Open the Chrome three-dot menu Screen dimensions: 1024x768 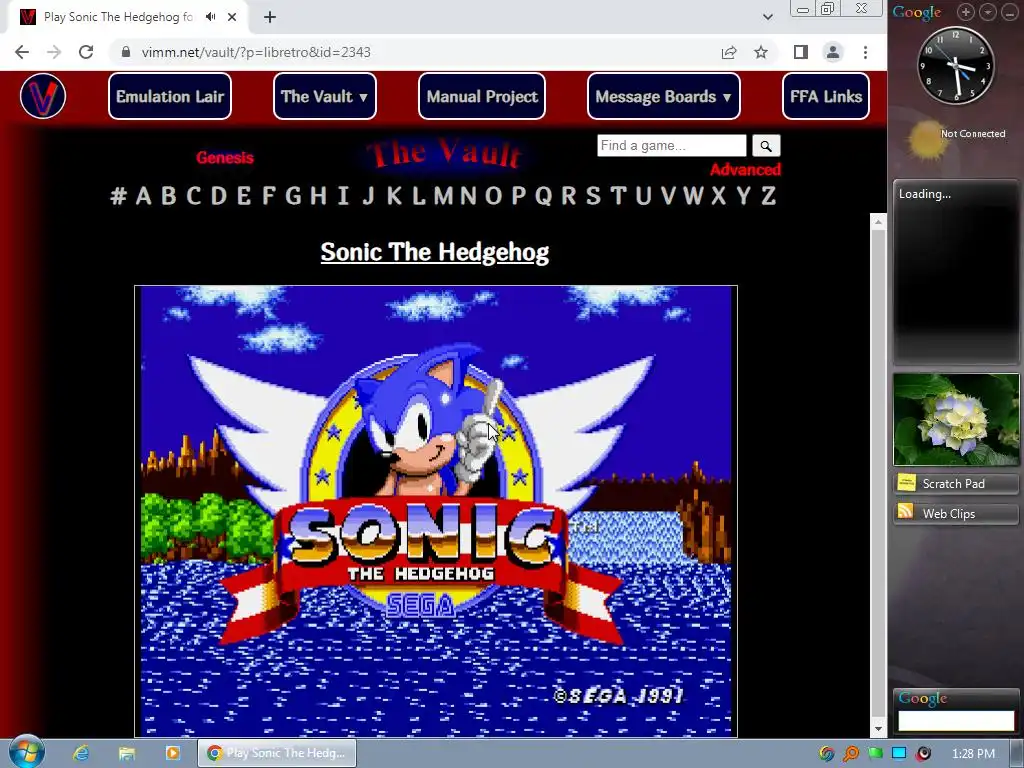[865, 52]
